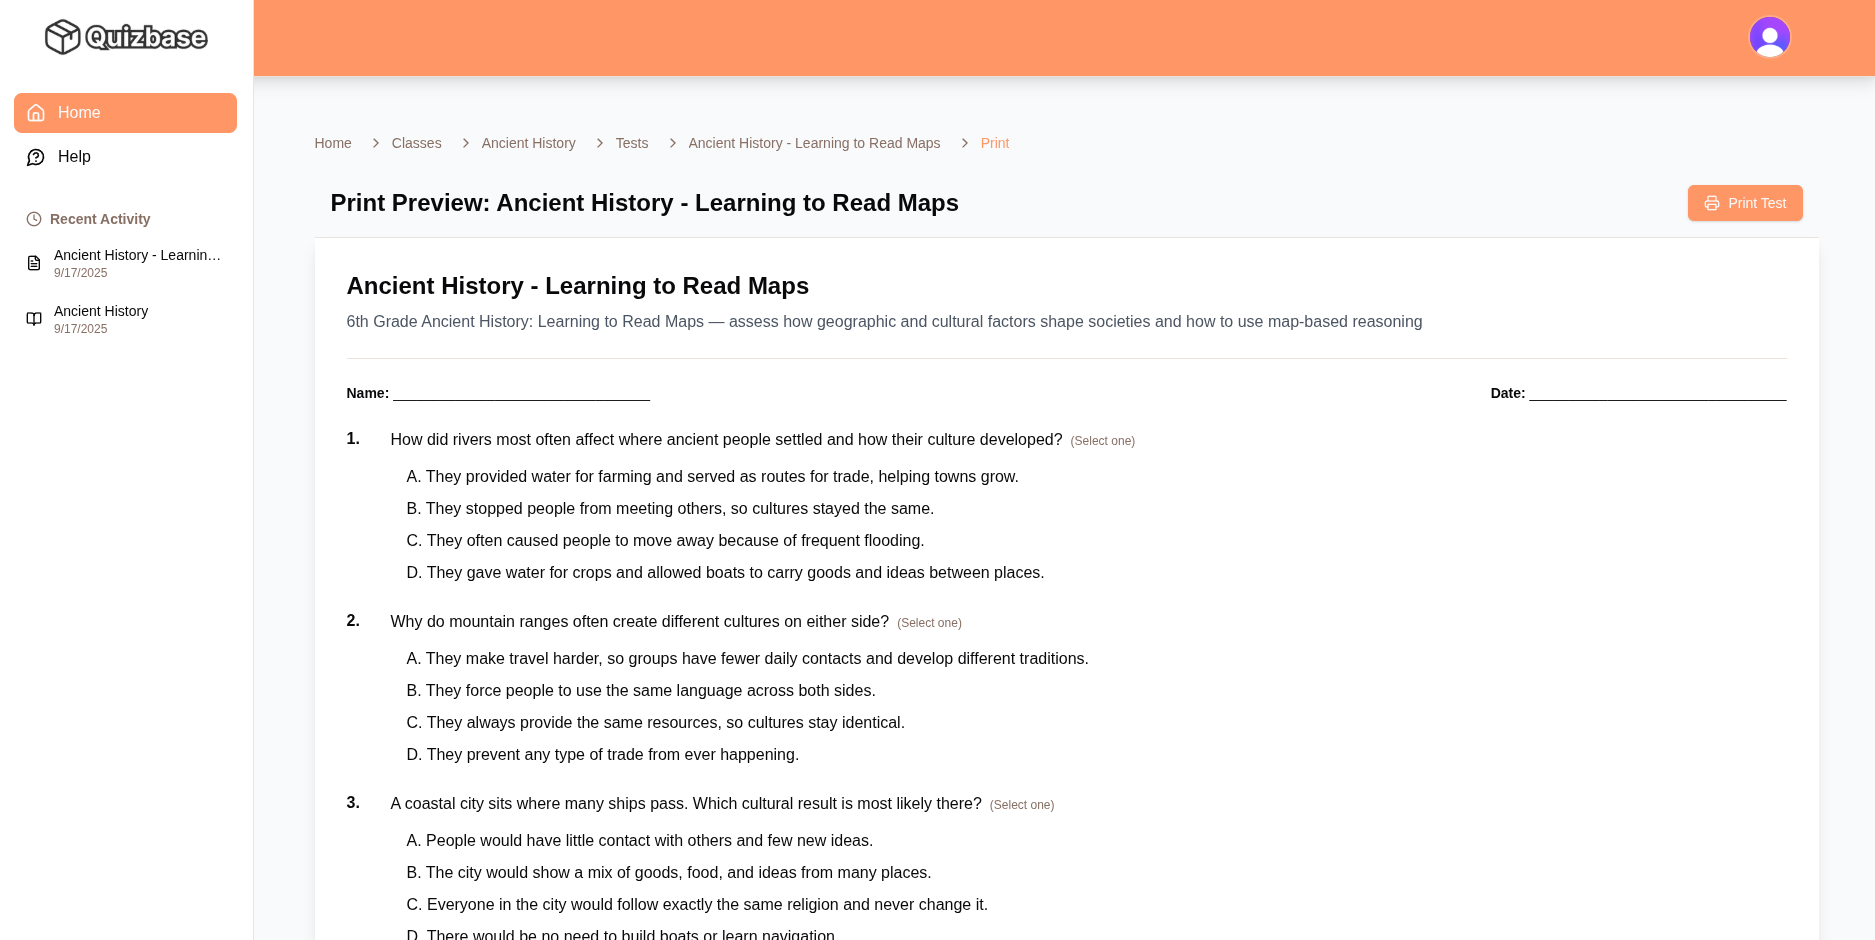The image size is (1875, 940).
Task: Open 'Ancient History - Learning to Read Maps' breadcrumb
Action: (814, 143)
